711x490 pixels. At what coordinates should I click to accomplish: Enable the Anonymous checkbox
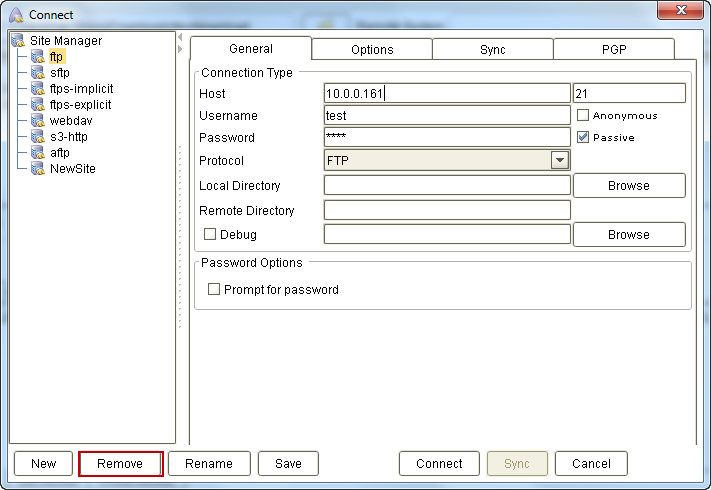[x=583, y=115]
